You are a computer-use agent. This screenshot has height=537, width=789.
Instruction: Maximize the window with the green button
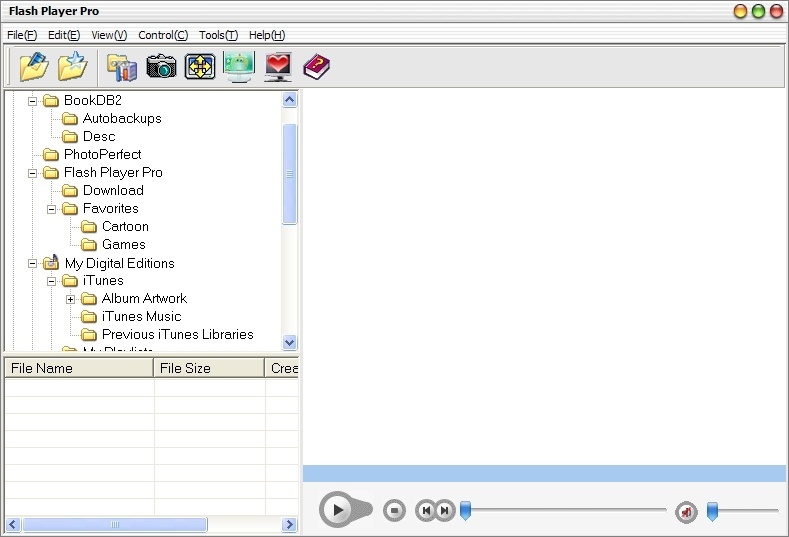click(758, 11)
